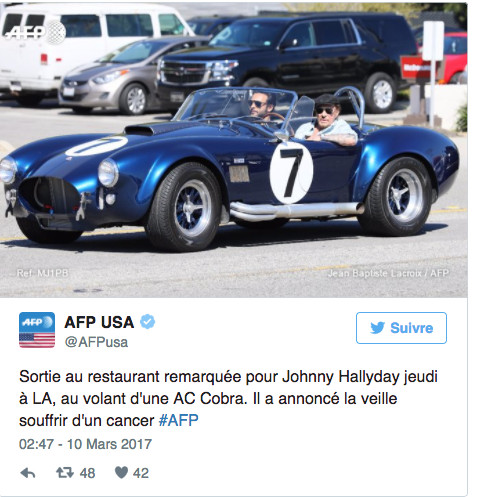Click the retweet icon
The width and height of the screenshot is (485, 497).
[65, 472]
